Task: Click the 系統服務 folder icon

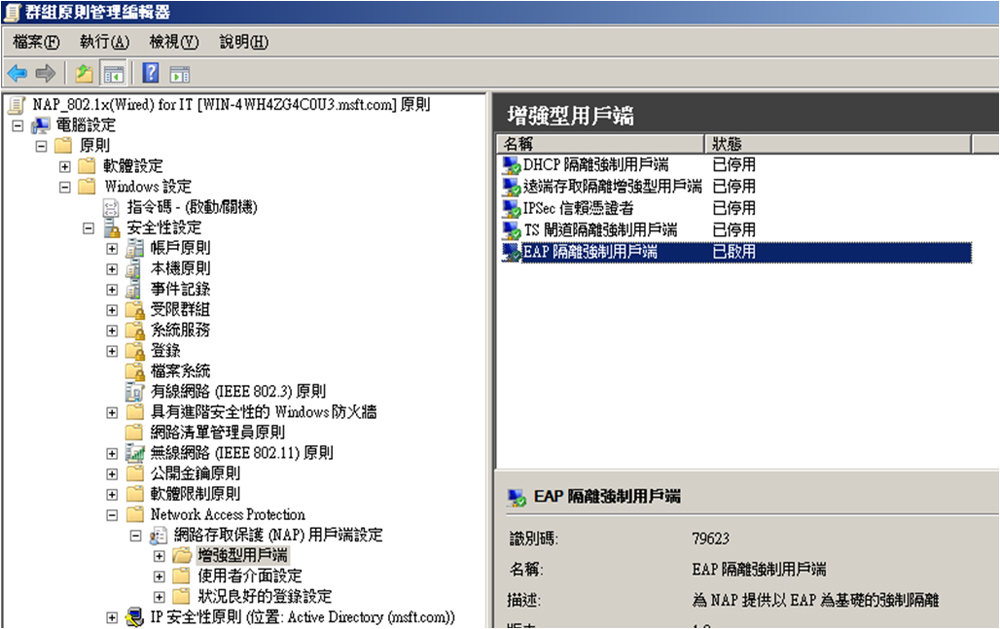Action: [135, 330]
